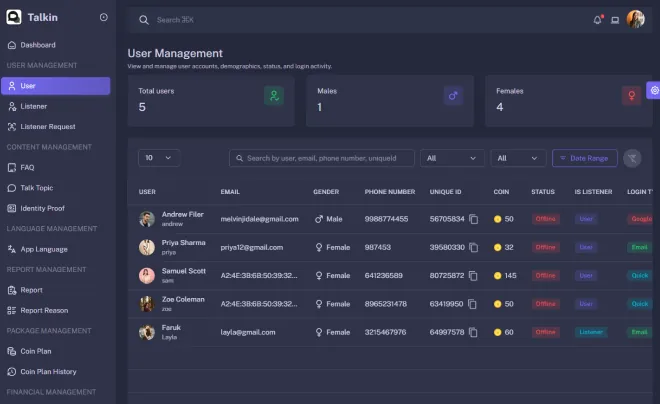Click the STATUS column header
The height and width of the screenshot is (404, 660).
tap(543, 192)
